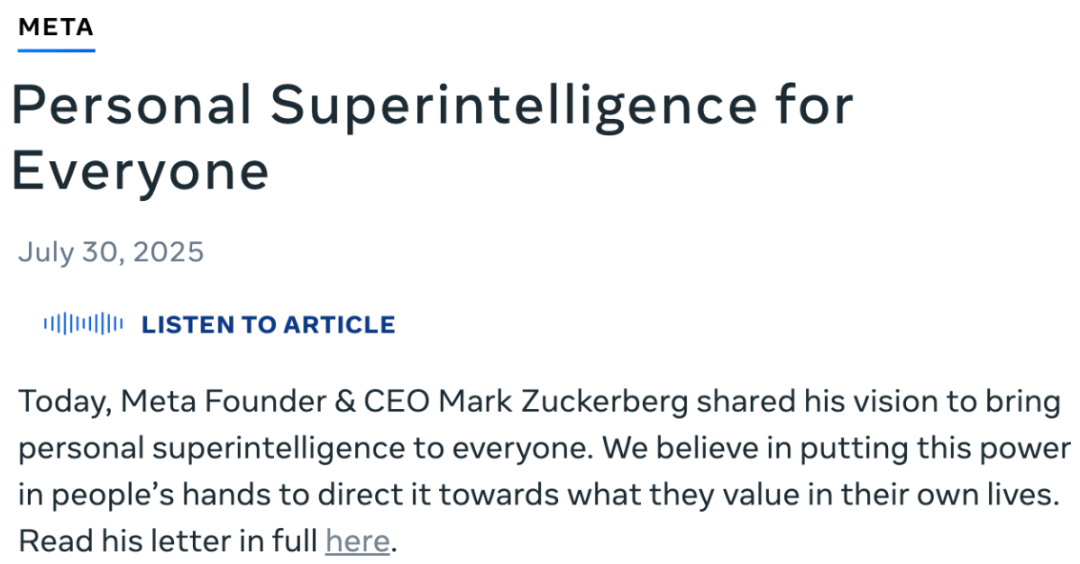Click the word "Today" starting the paragraph
1080x564 pixels.
63,403
